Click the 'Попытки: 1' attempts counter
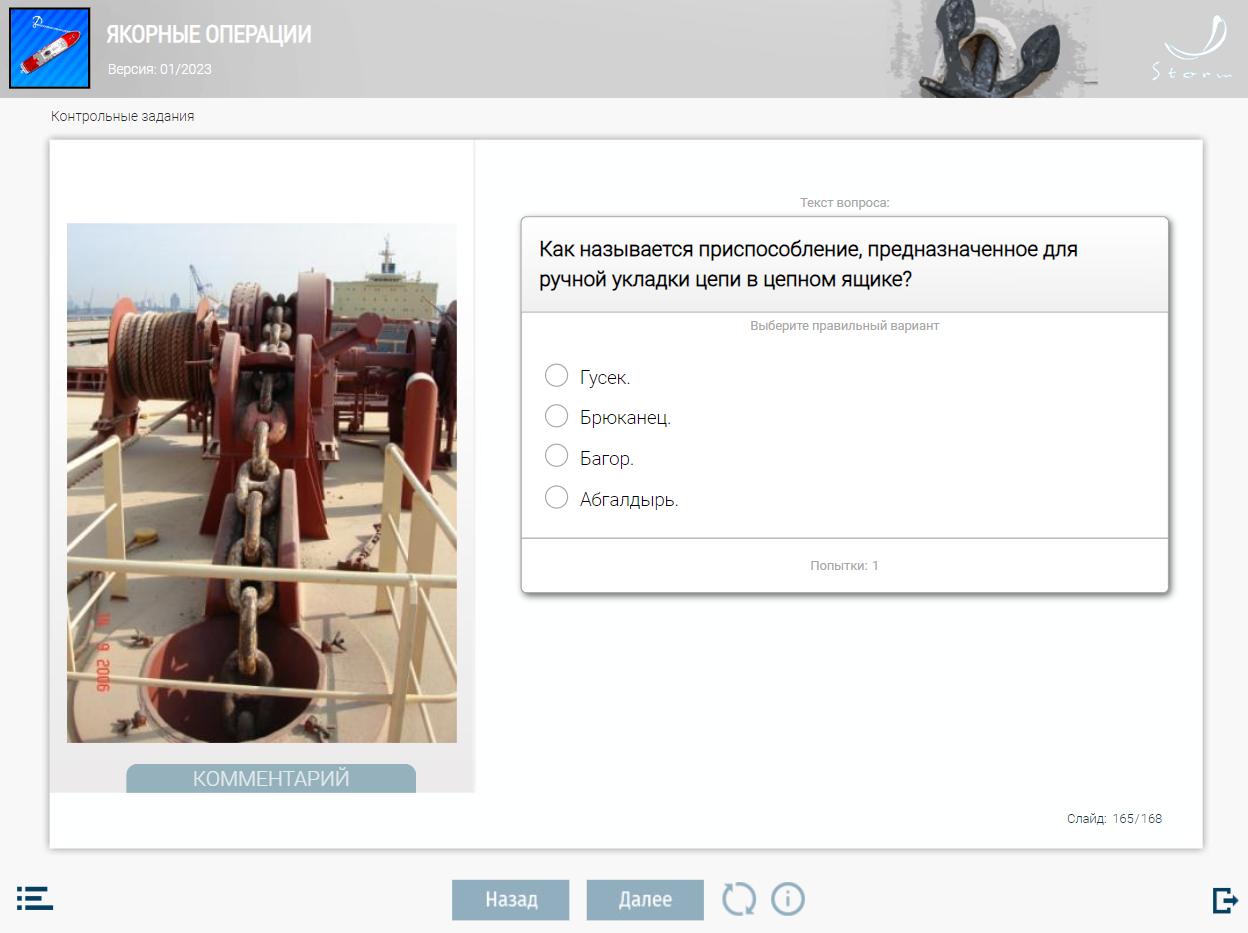 pyautogui.click(x=845, y=566)
